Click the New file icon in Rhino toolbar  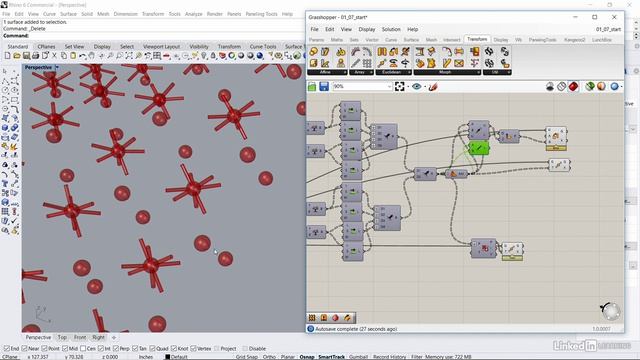tap(7, 56)
